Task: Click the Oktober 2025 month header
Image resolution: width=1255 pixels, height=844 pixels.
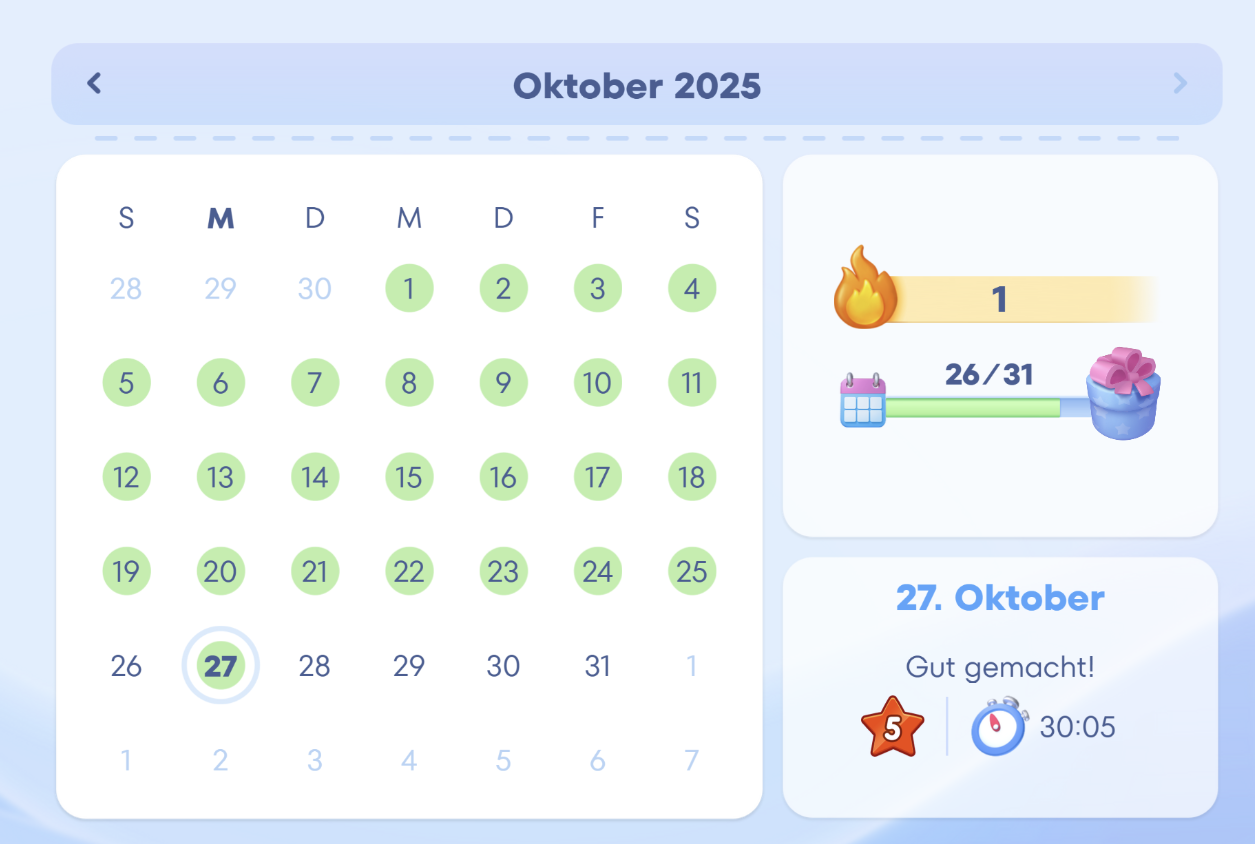Action: click(x=637, y=86)
